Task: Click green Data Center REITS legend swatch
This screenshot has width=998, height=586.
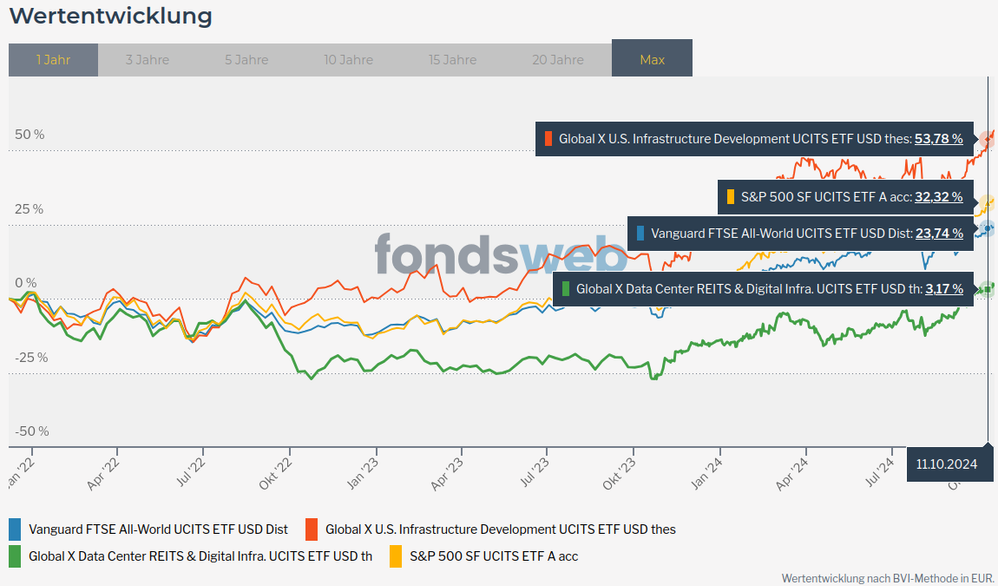Action: point(15,555)
